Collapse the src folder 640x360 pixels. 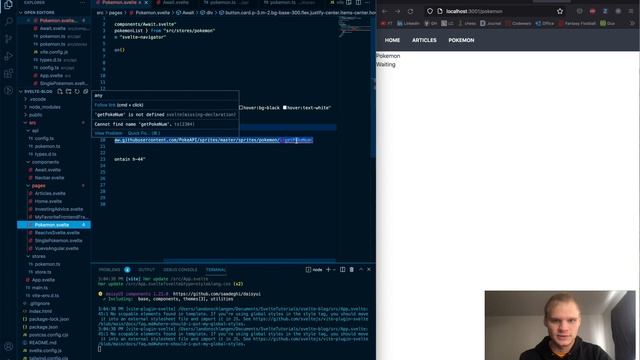pos(26,122)
